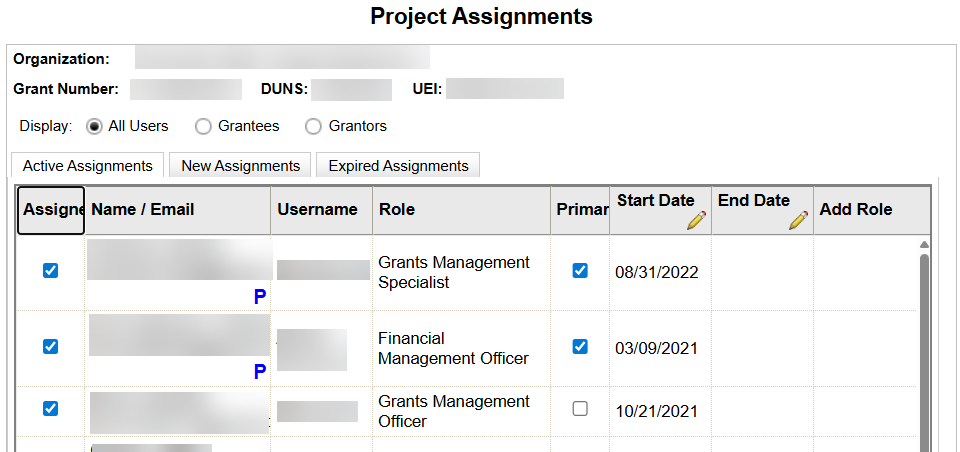Click the Username column header
The width and height of the screenshot is (960, 452).
pos(317,210)
